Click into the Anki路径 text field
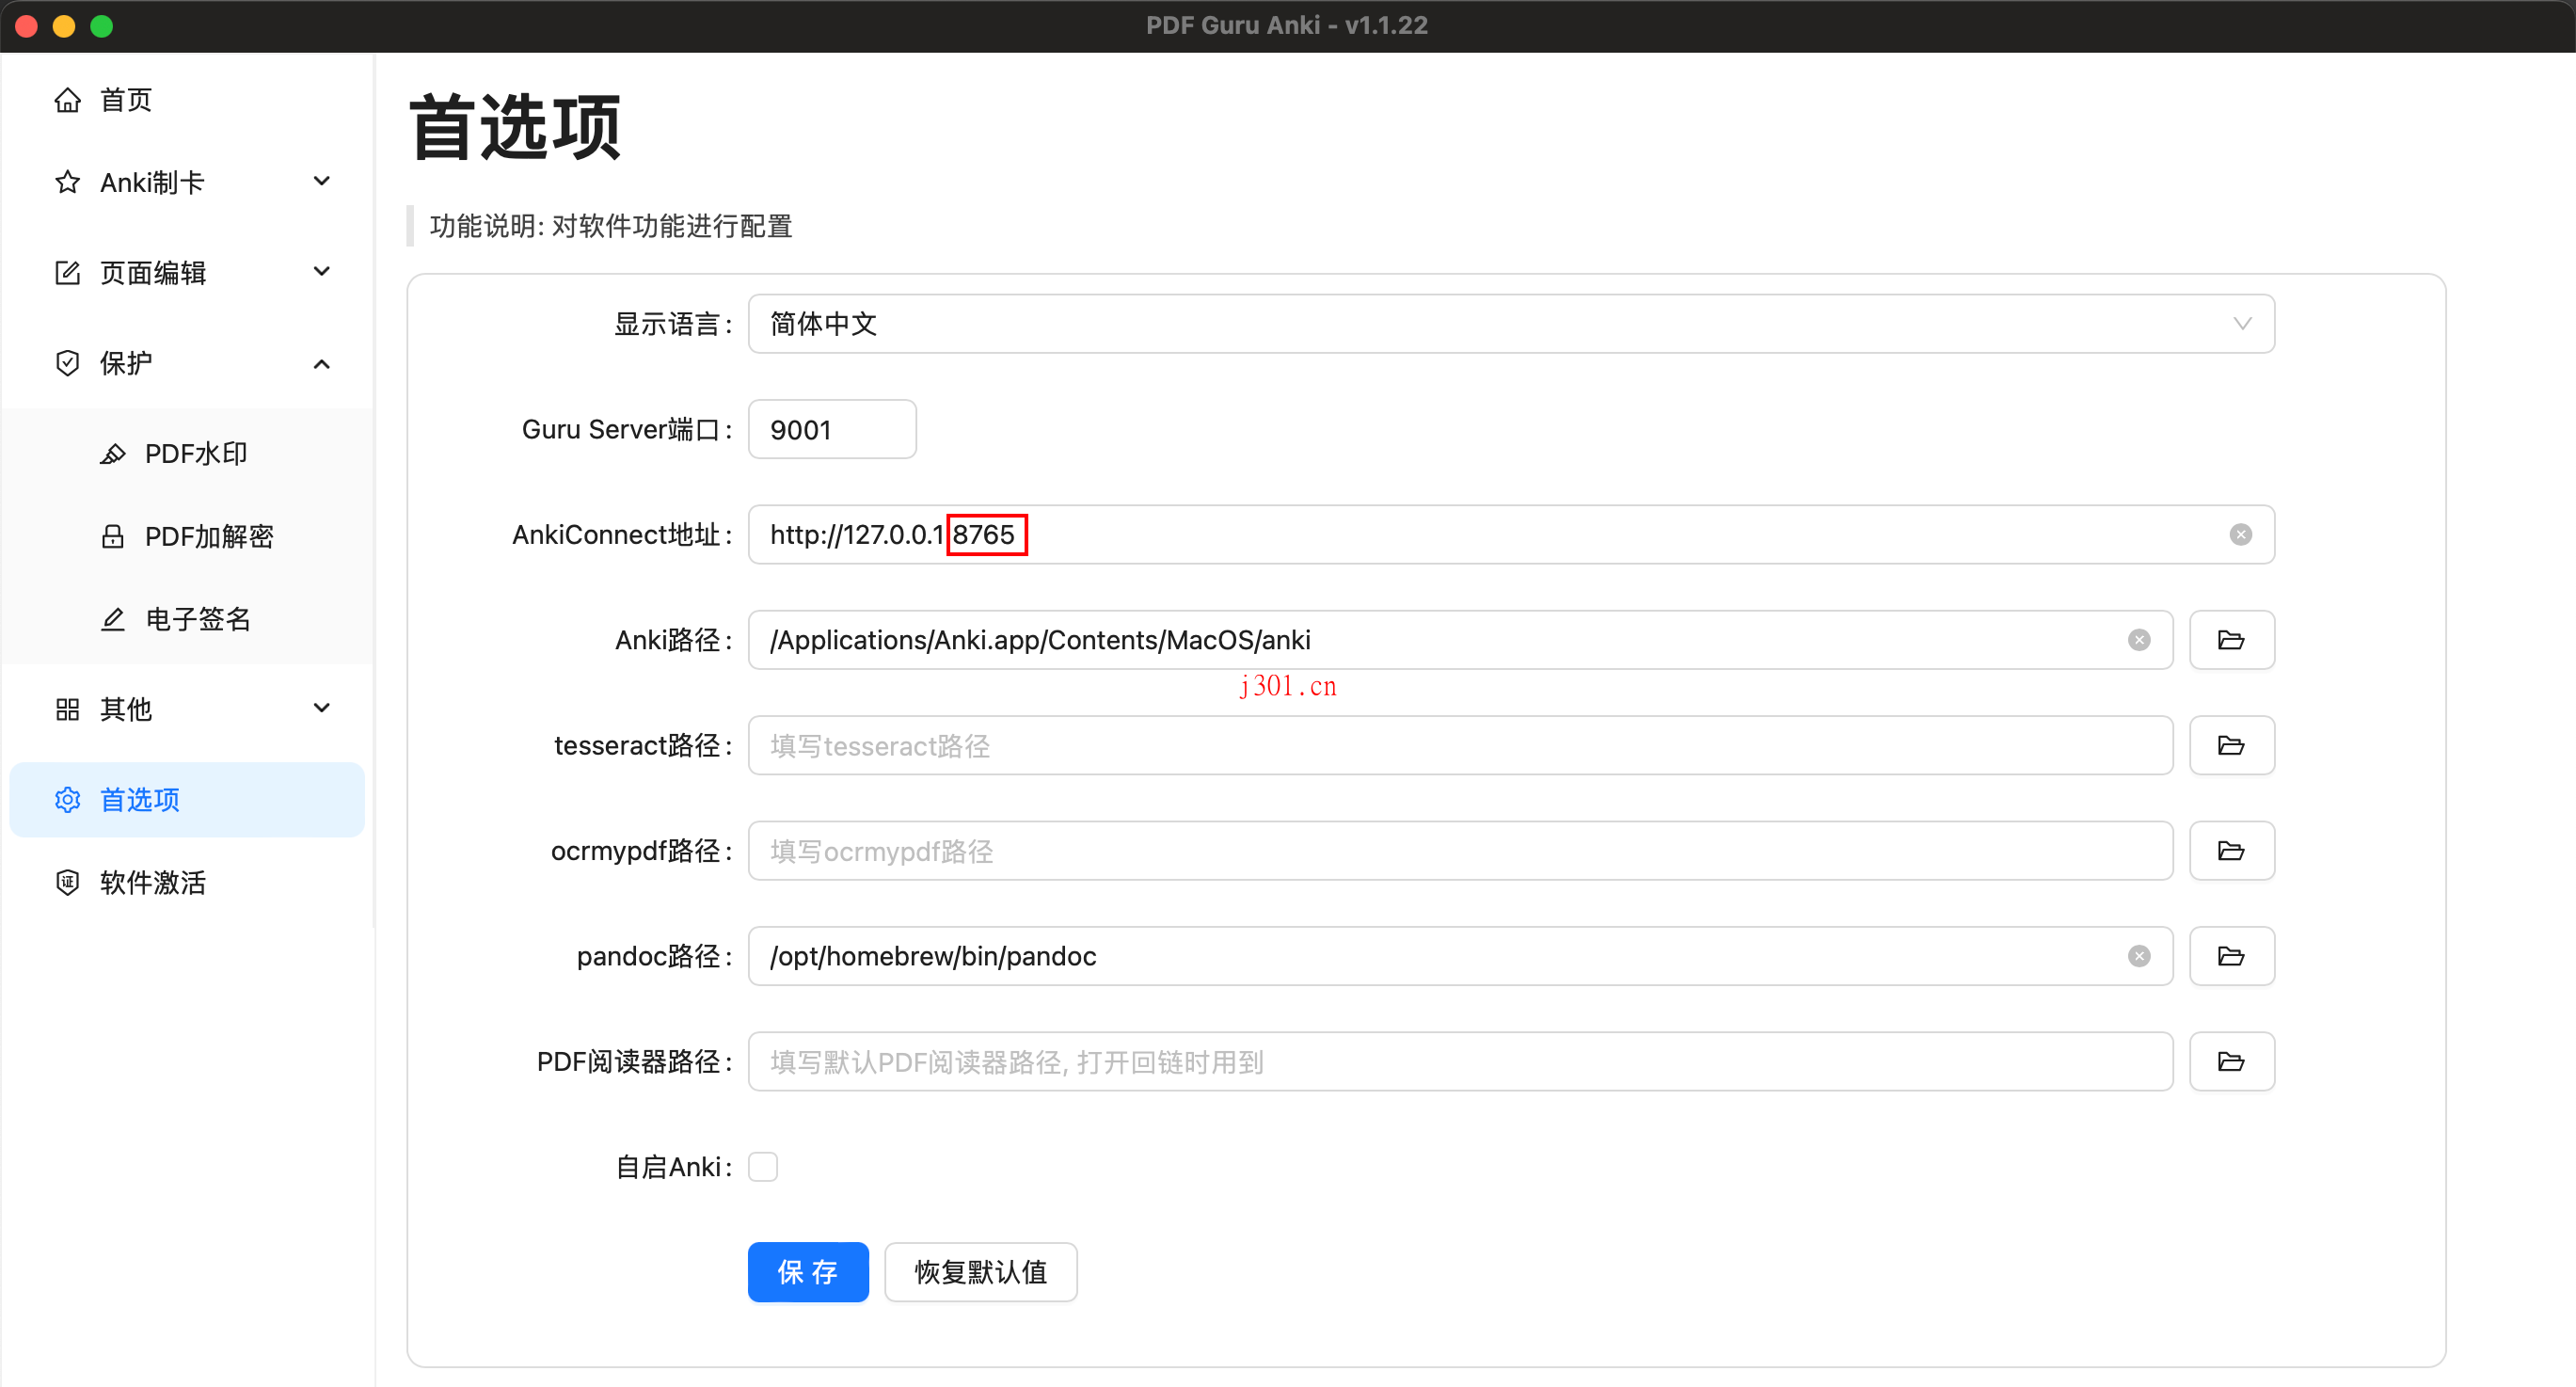 [1460, 640]
